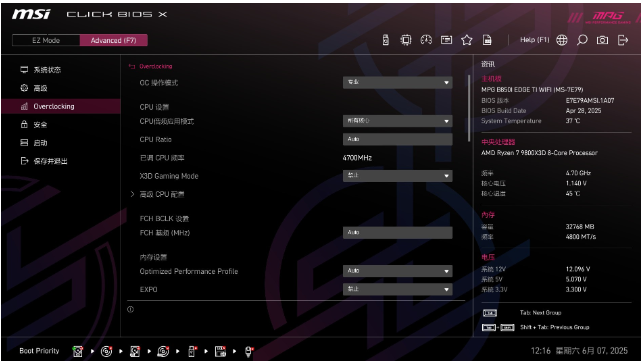Click the AMD Ryzen 7 9800X3D processor name
The width and height of the screenshot is (643, 364).
(539, 153)
